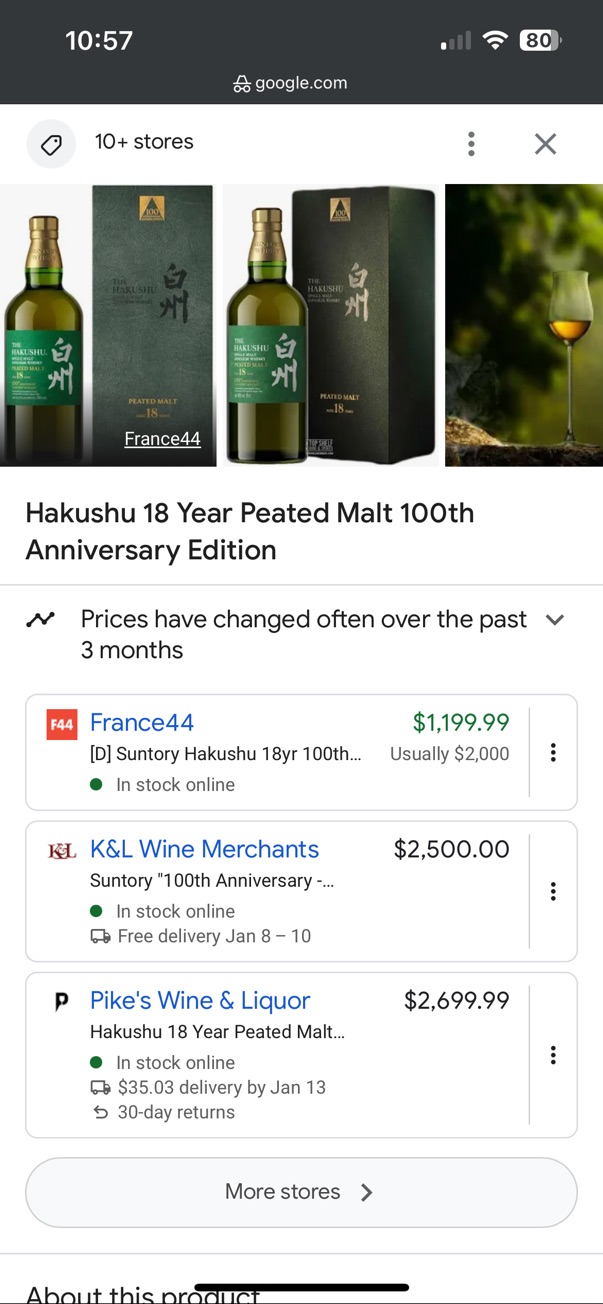Open the three-dot menu in the header
Screen dimensions: 603x1304
click(x=471, y=144)
